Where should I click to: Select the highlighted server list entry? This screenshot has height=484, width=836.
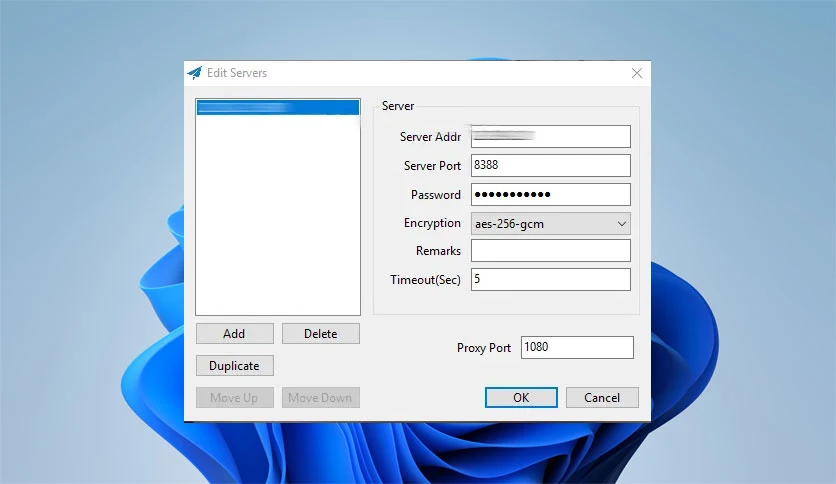(x=278, y=107)
